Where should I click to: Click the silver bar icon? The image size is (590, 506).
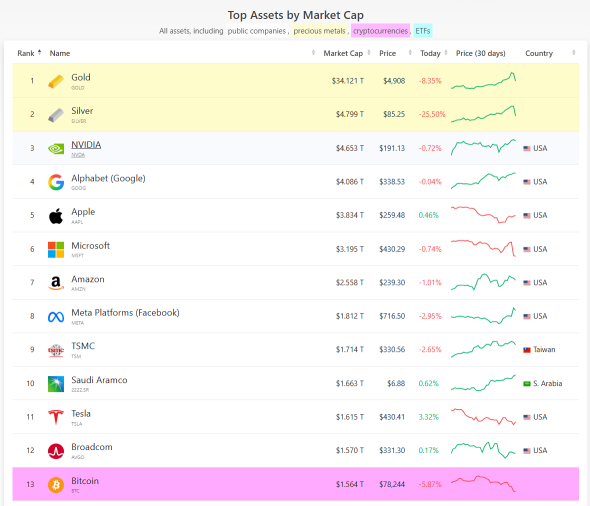pyautogui.click(x=56, y=115)
